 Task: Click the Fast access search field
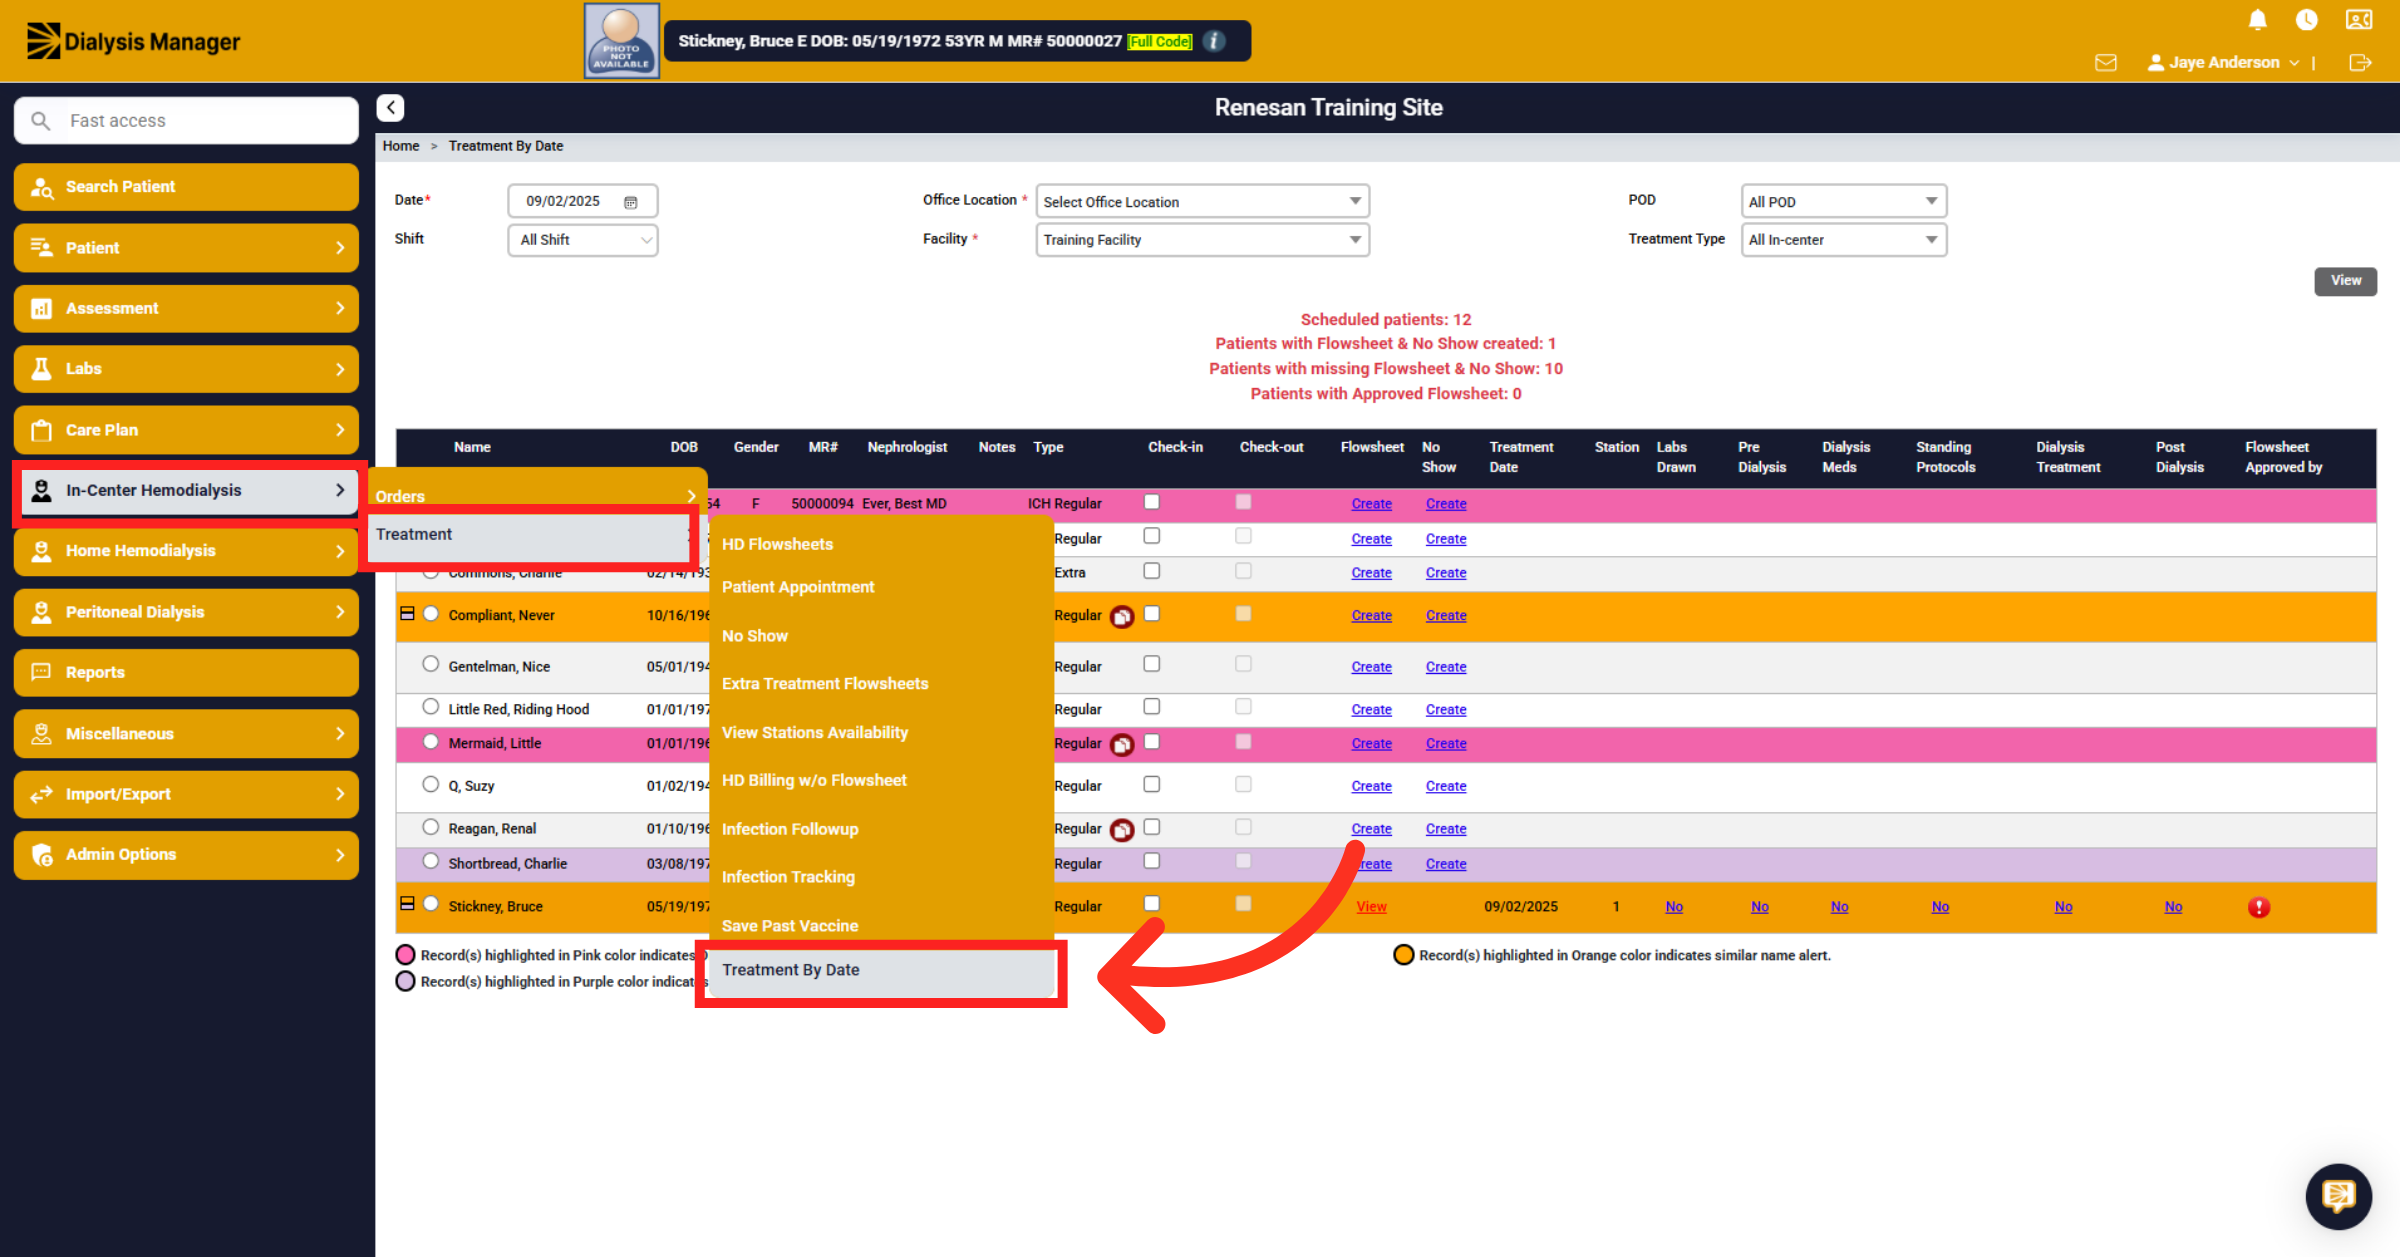[x=186, y=121]
